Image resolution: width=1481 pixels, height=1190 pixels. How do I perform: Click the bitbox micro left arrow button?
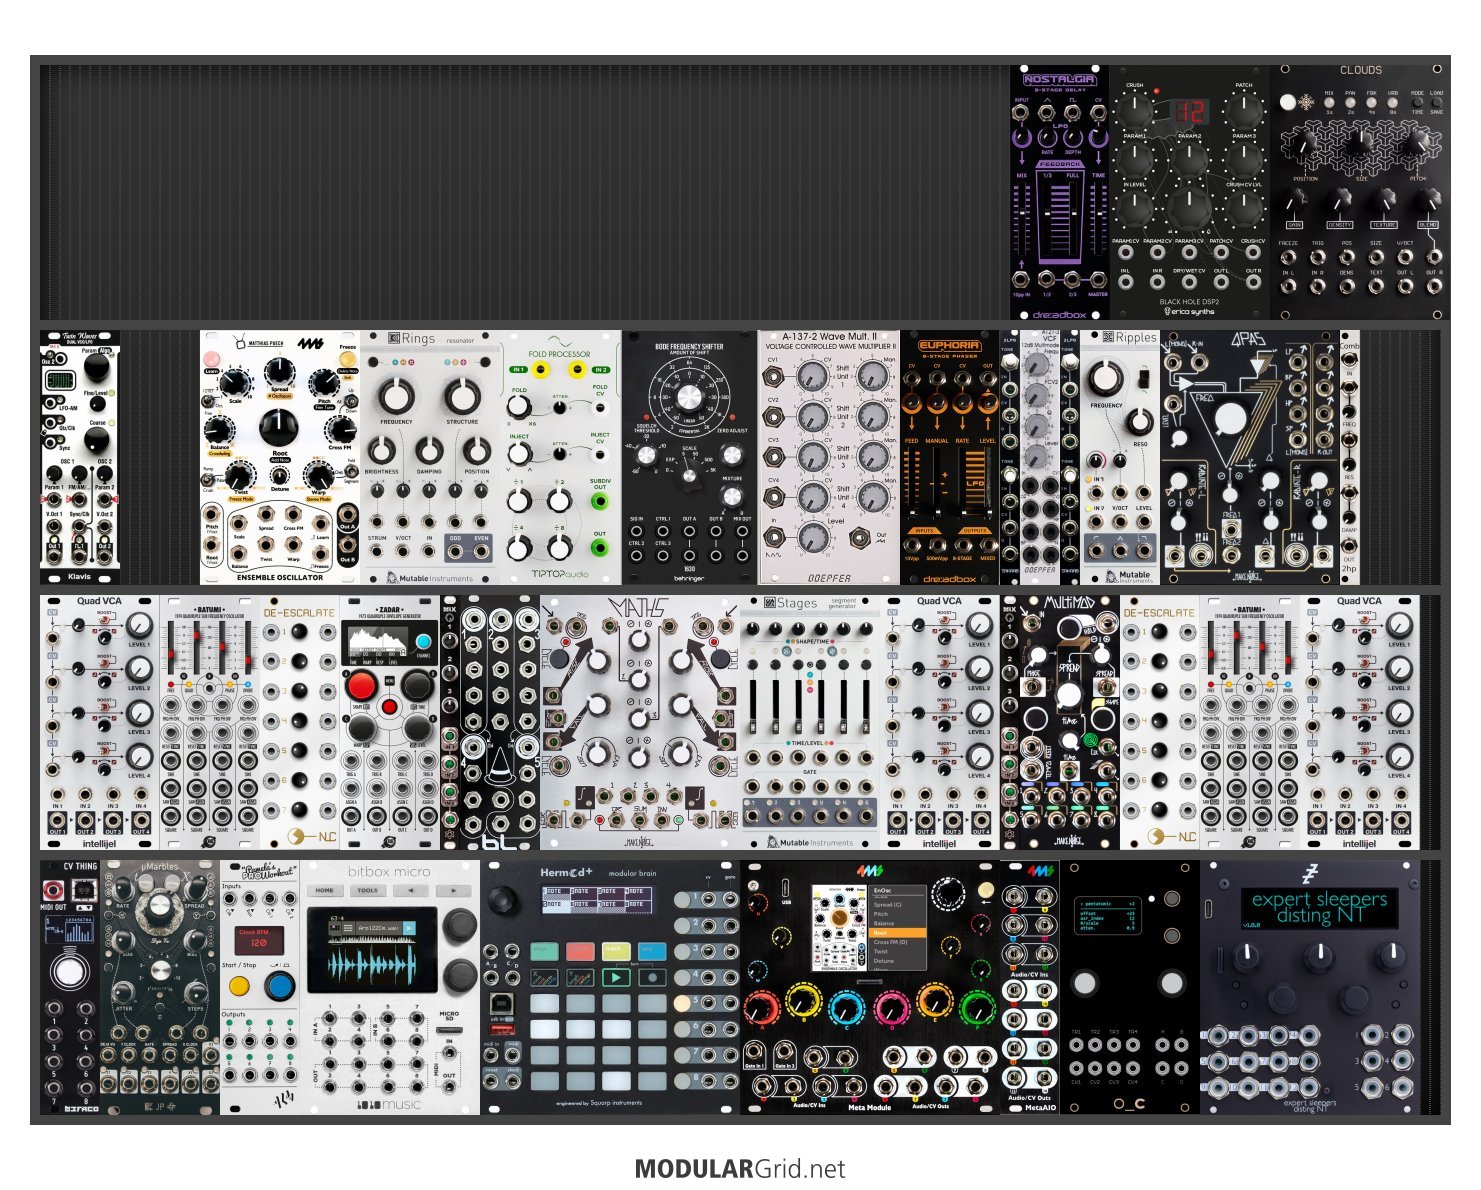[x=411, y=889]
